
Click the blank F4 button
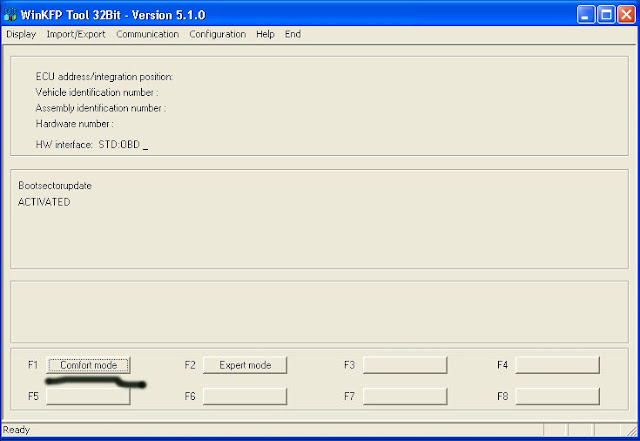[x=558, y=365]
